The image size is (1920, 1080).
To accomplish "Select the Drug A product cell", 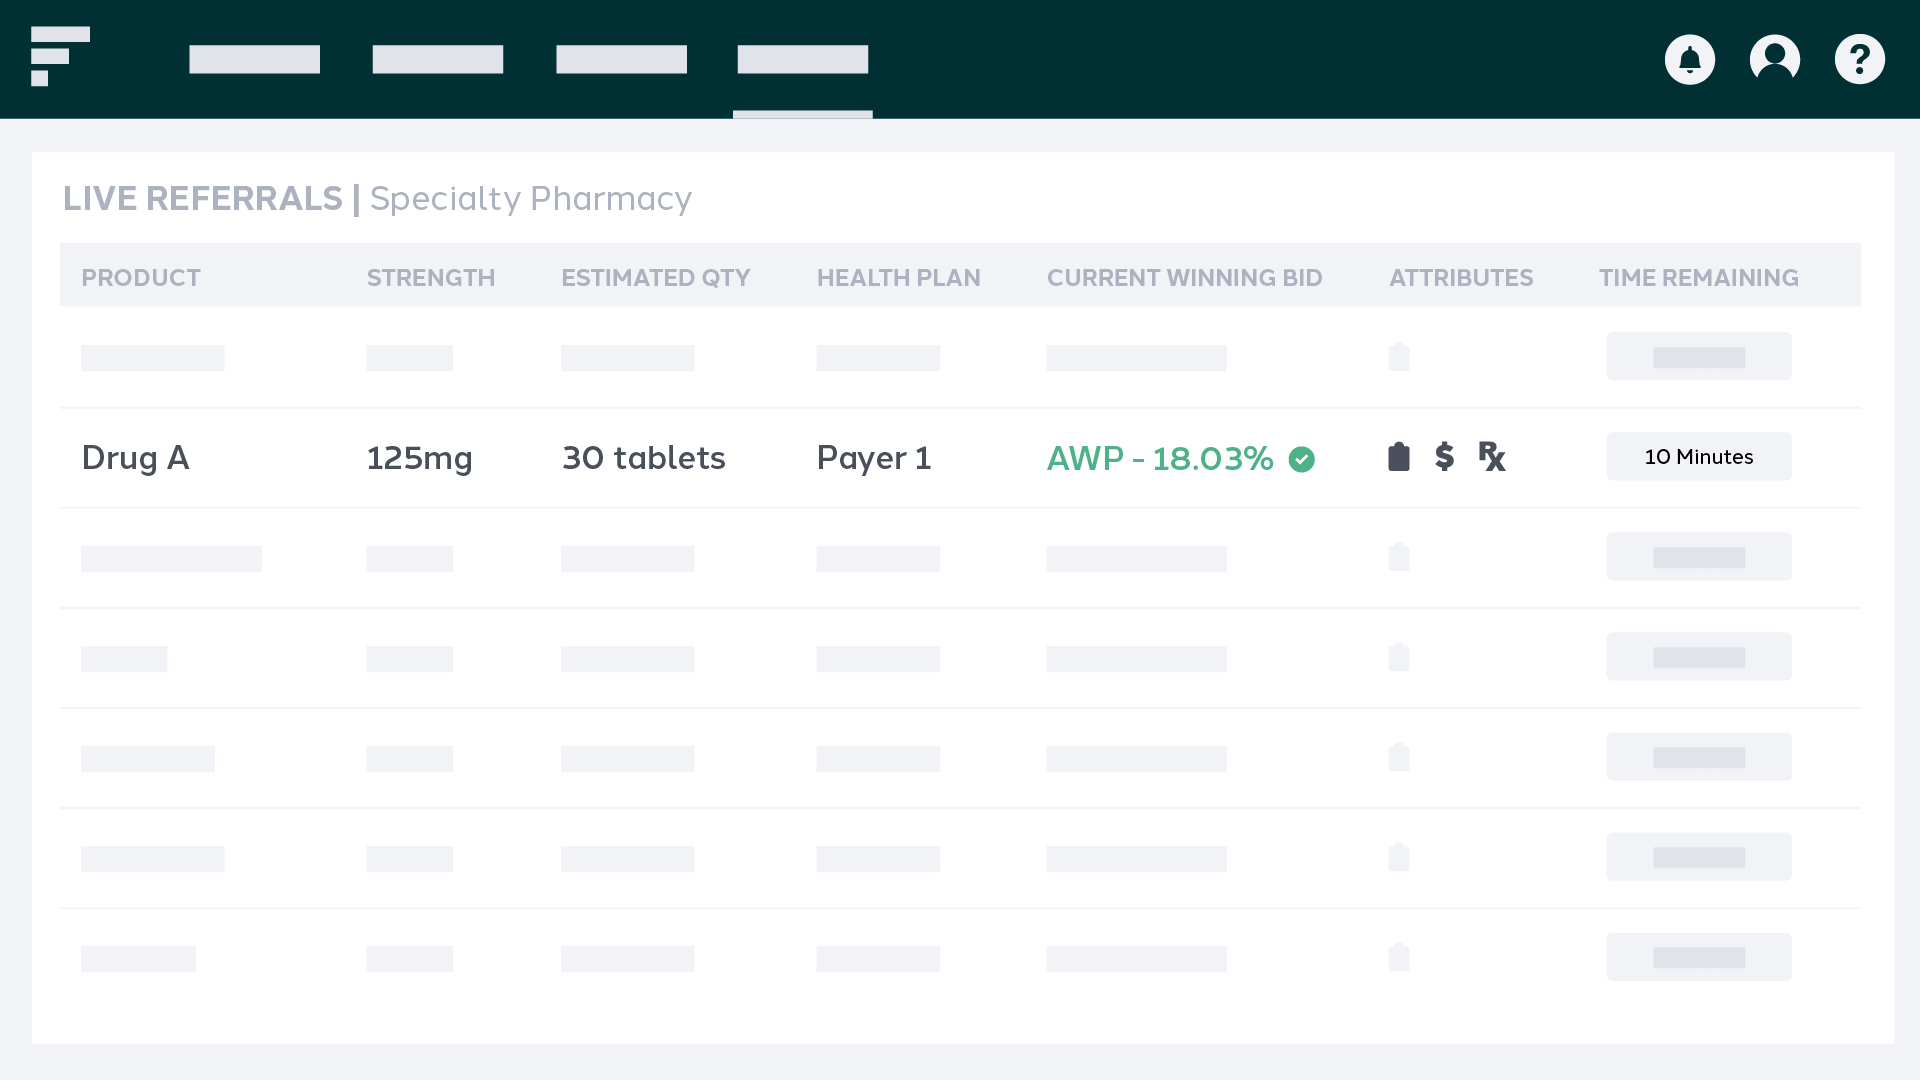I will [x=135, y=458].
